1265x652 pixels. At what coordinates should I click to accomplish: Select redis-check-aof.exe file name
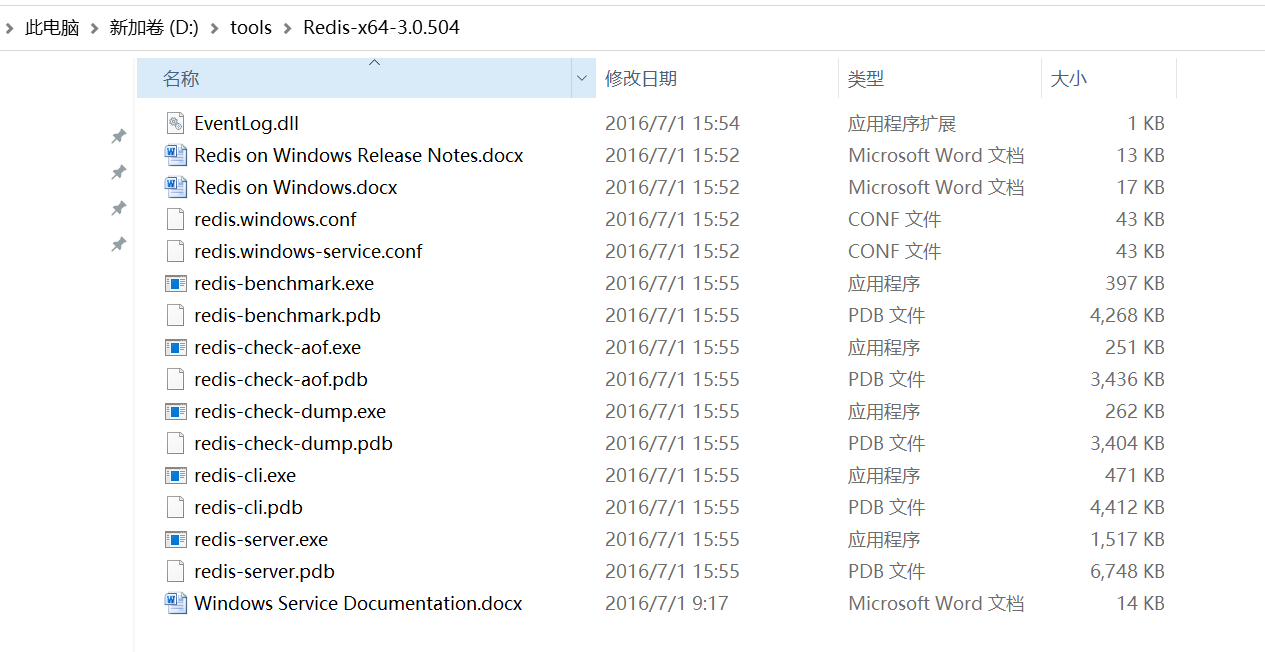pyautogui.click(x=277, y=347)
